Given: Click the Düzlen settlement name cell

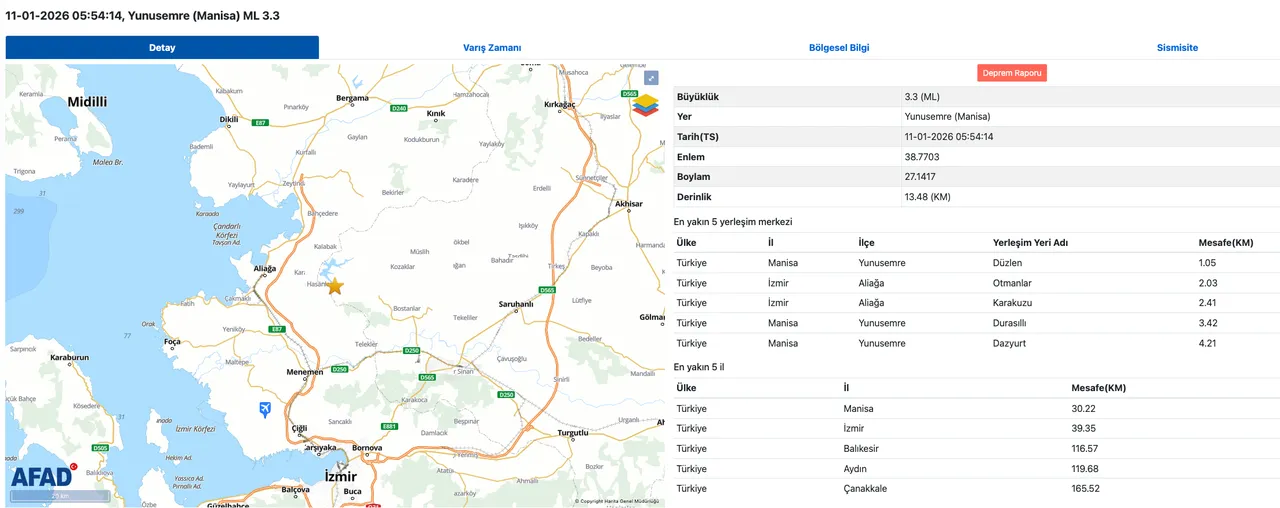Looking at the screenshot, I should coord(1007,263).
